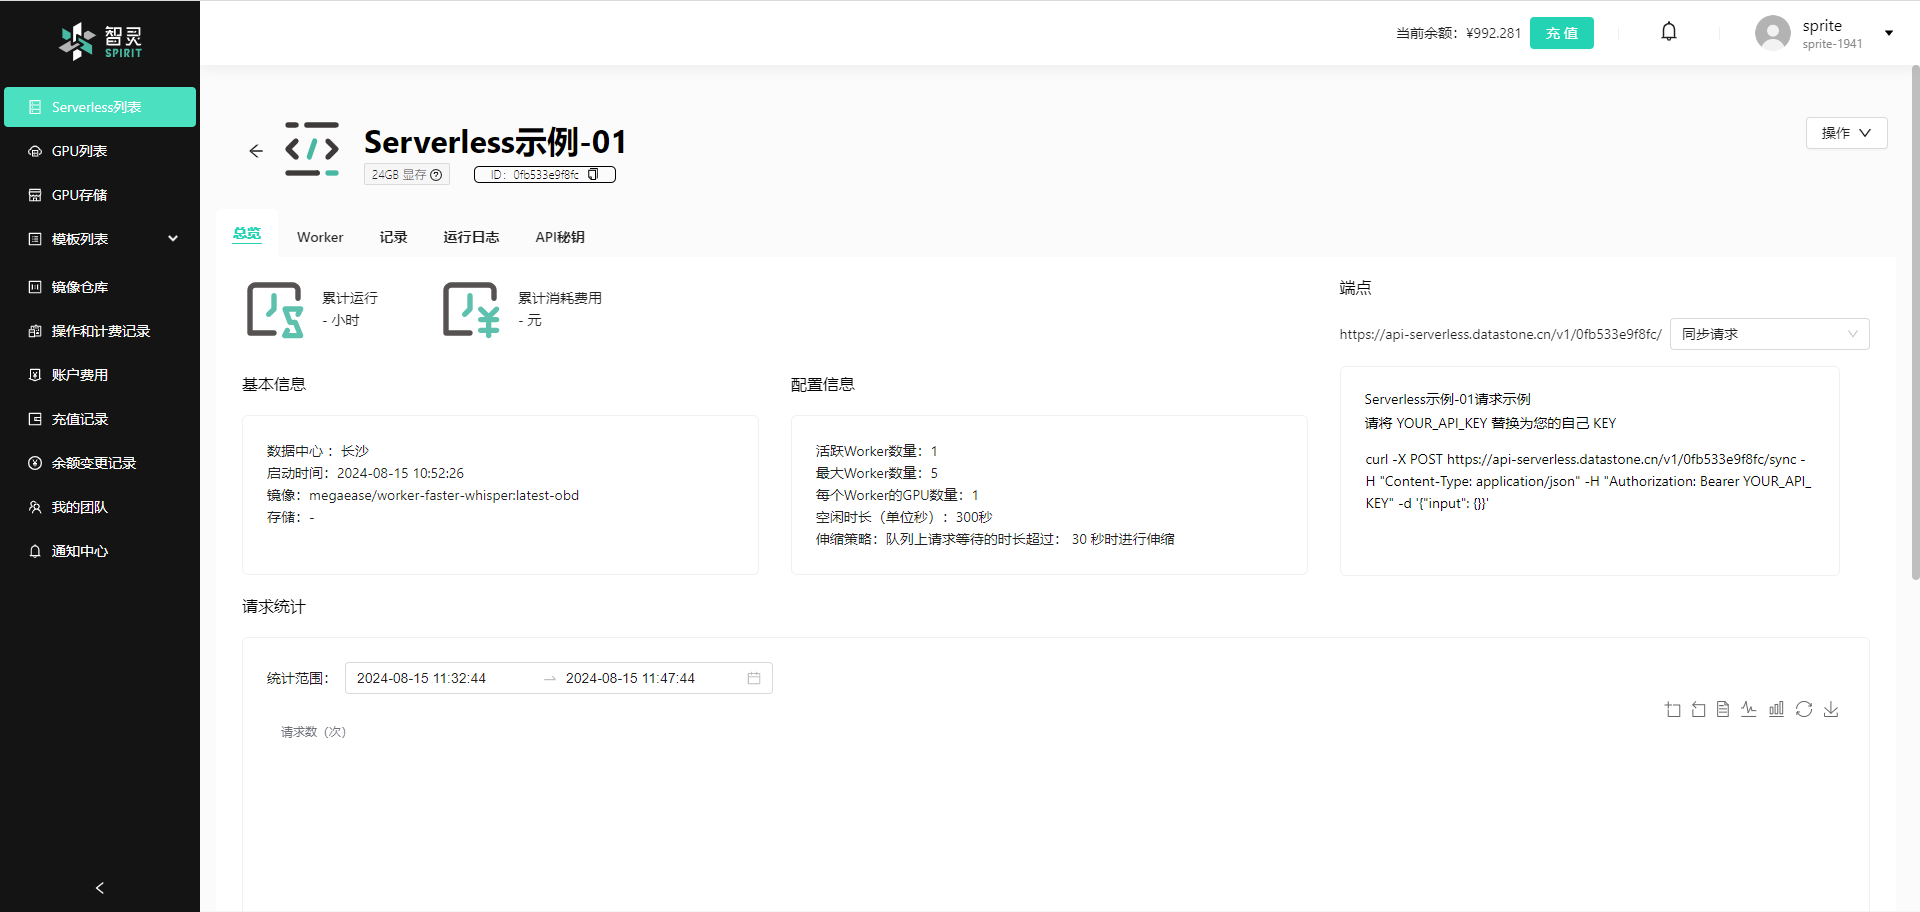The height and width of the screenshot is (912, 1920).
Task: Click the calendar icon in date range
Action: point(754,678)
